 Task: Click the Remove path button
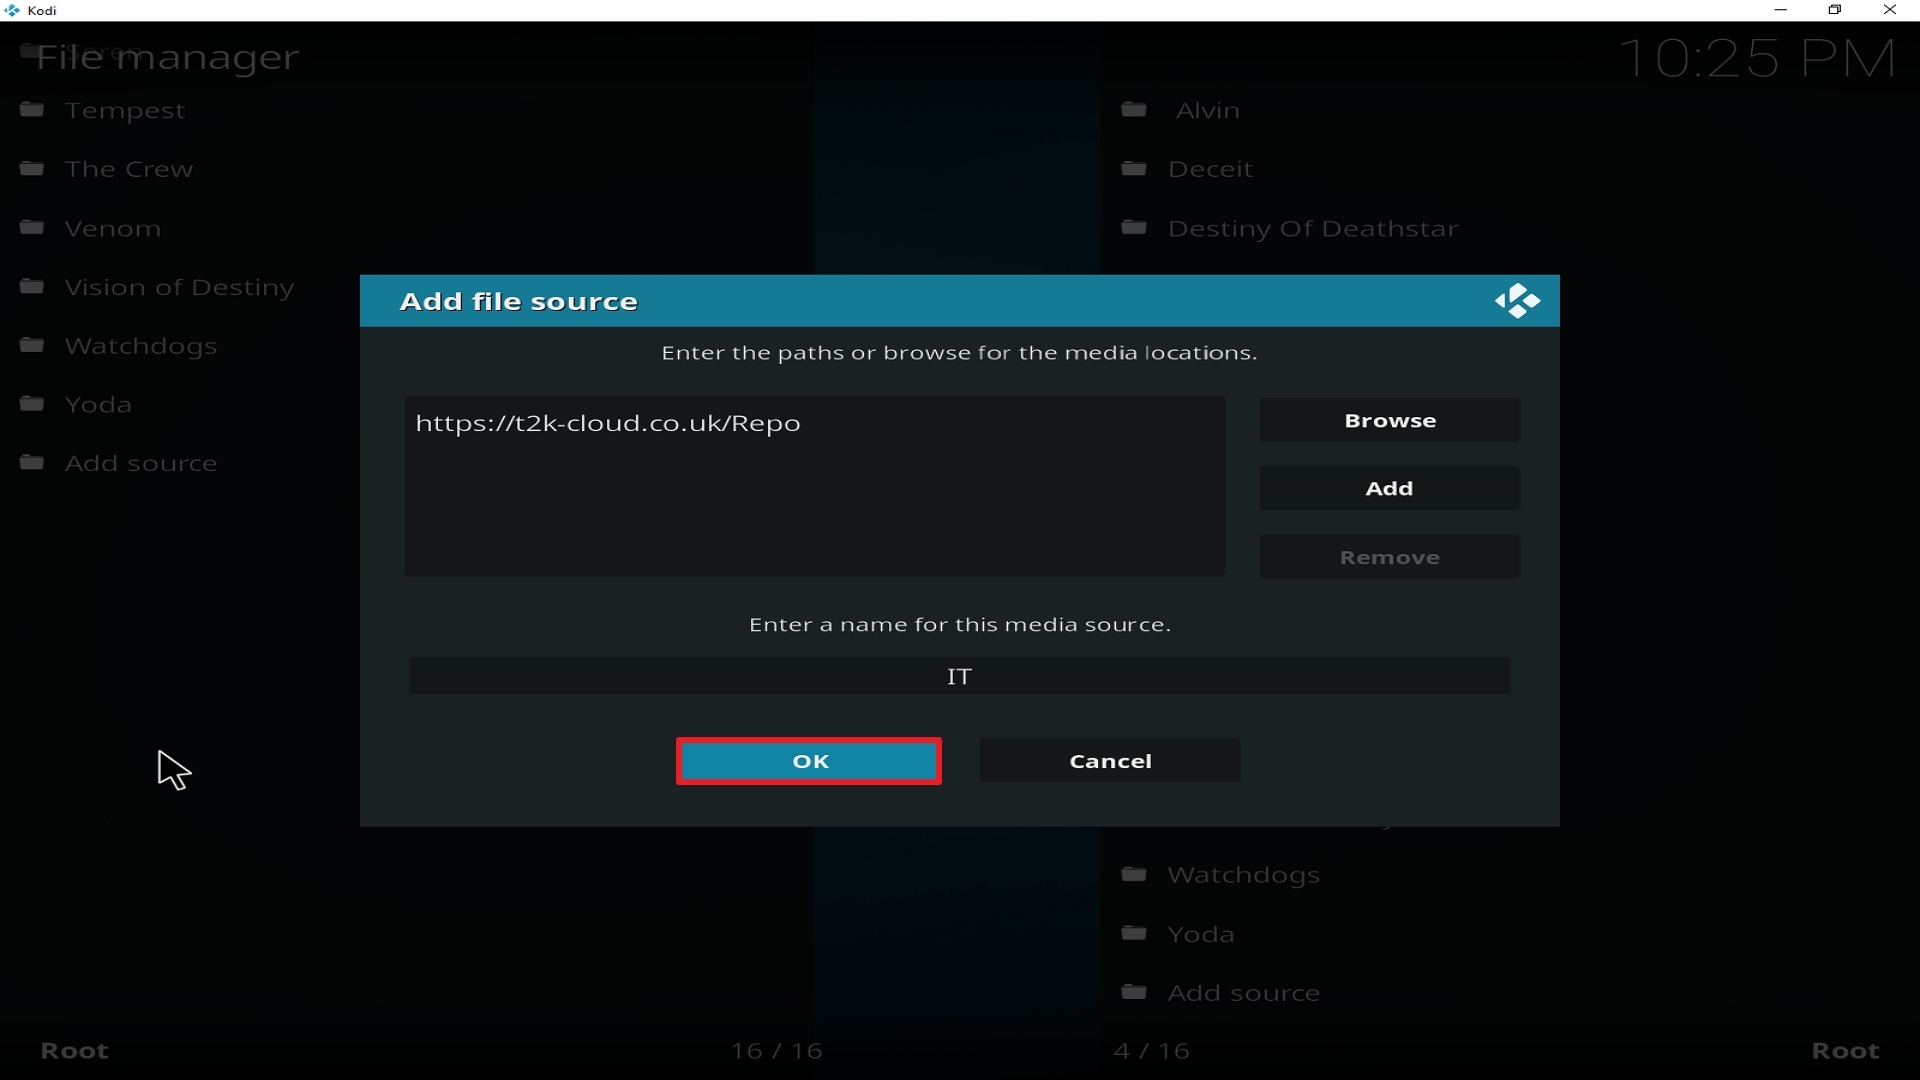pos(1390,558)
